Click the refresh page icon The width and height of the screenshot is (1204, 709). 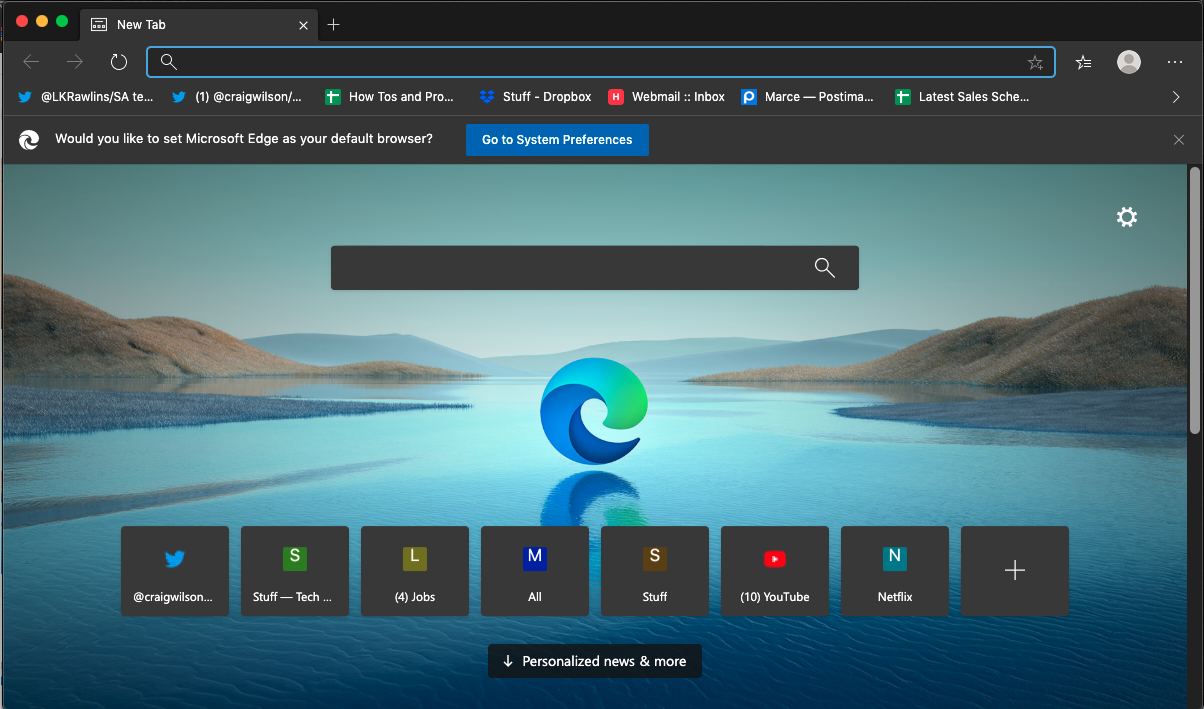pos(119,62)
